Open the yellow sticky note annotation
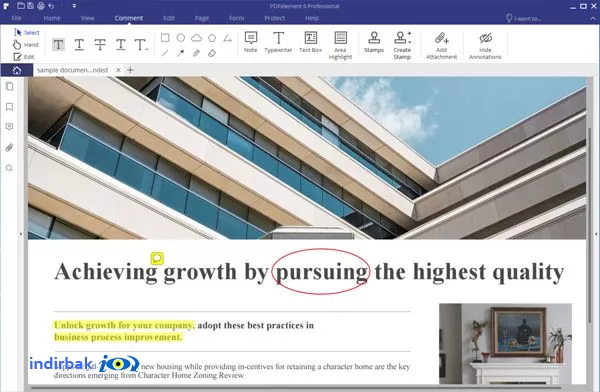Screen dimensions: 600x392 [157, 258]
